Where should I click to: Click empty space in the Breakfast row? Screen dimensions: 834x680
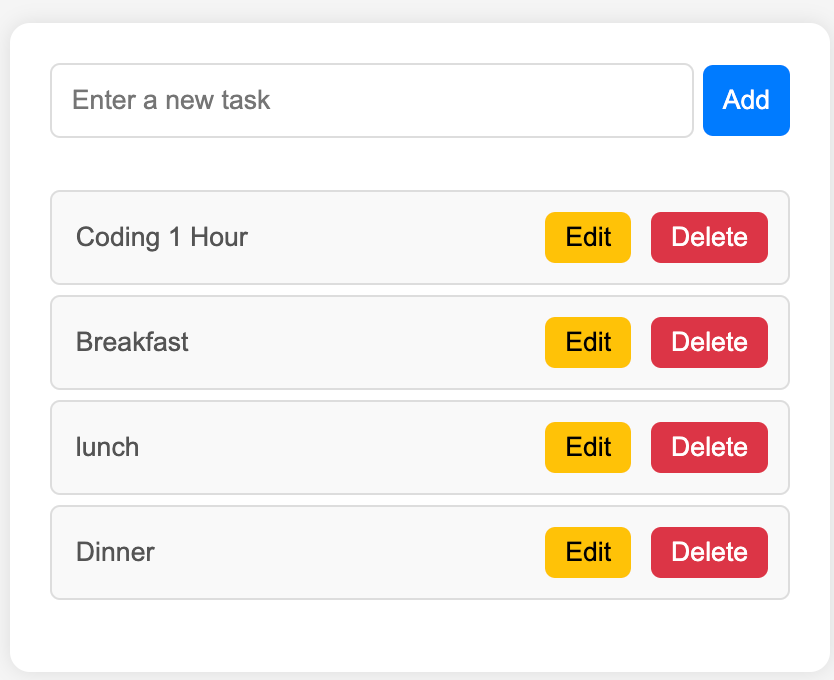coord(367,342)
